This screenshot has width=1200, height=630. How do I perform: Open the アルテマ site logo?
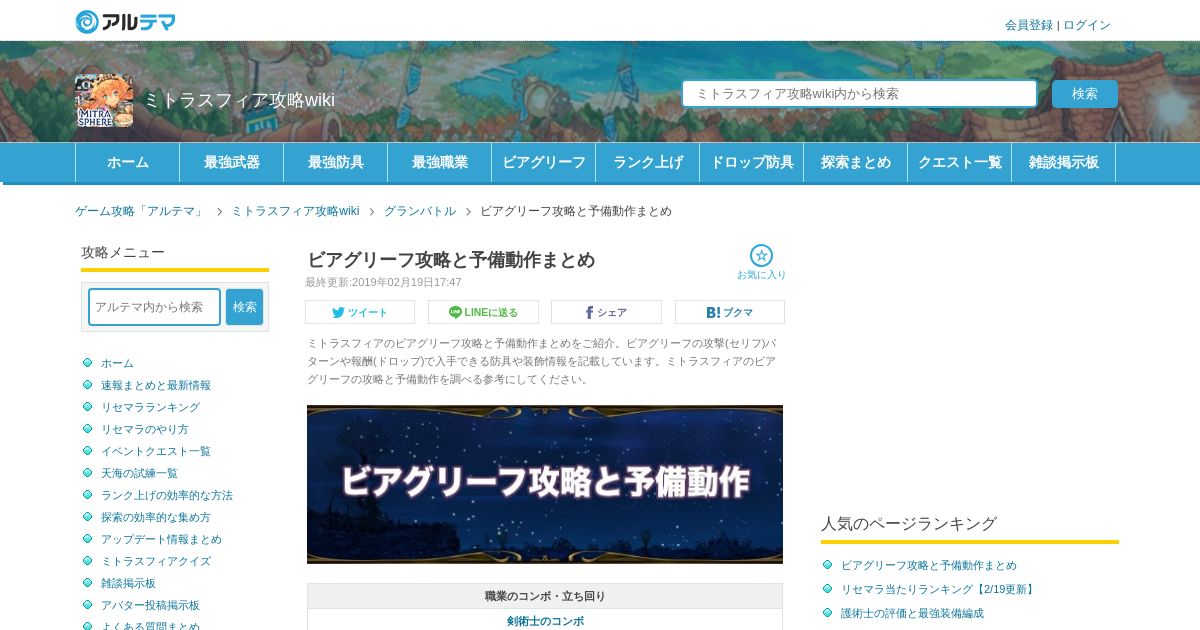tap(126, 21)
